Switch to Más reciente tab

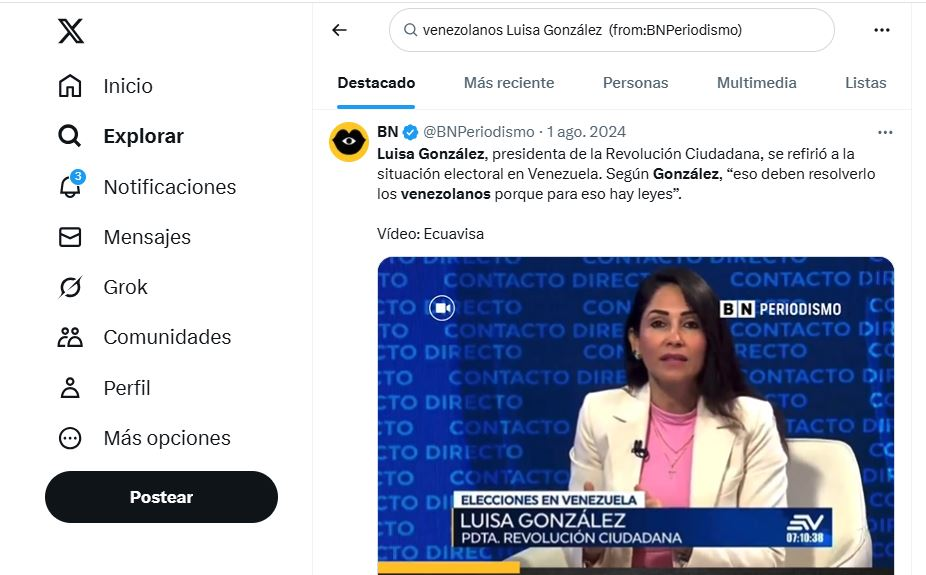coord(508,83)
